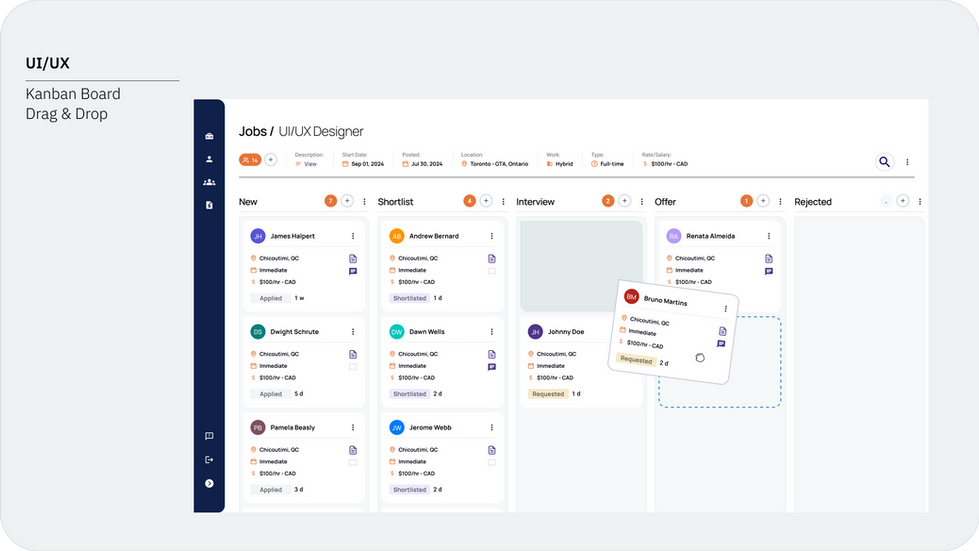Open Dwight Schrute resume document icon

[x=353, y=354]
